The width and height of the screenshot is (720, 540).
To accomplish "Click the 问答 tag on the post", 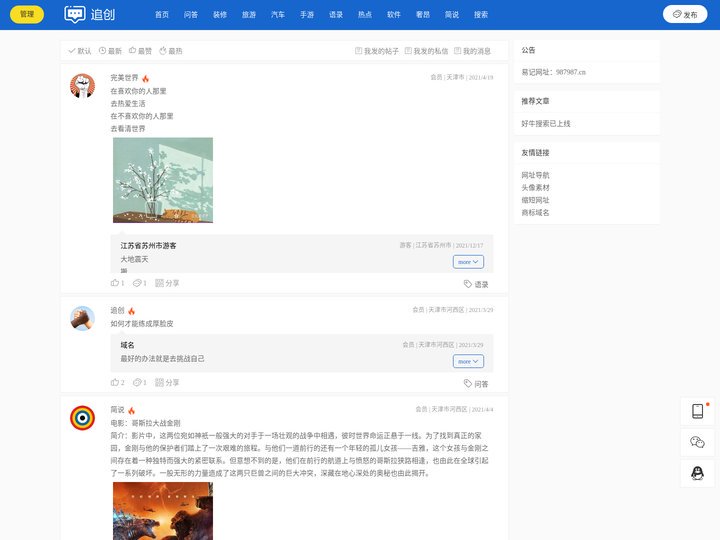I will [476, 383].
